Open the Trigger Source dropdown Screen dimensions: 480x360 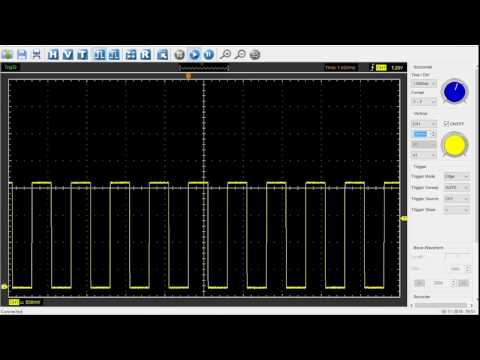point(457,199)
